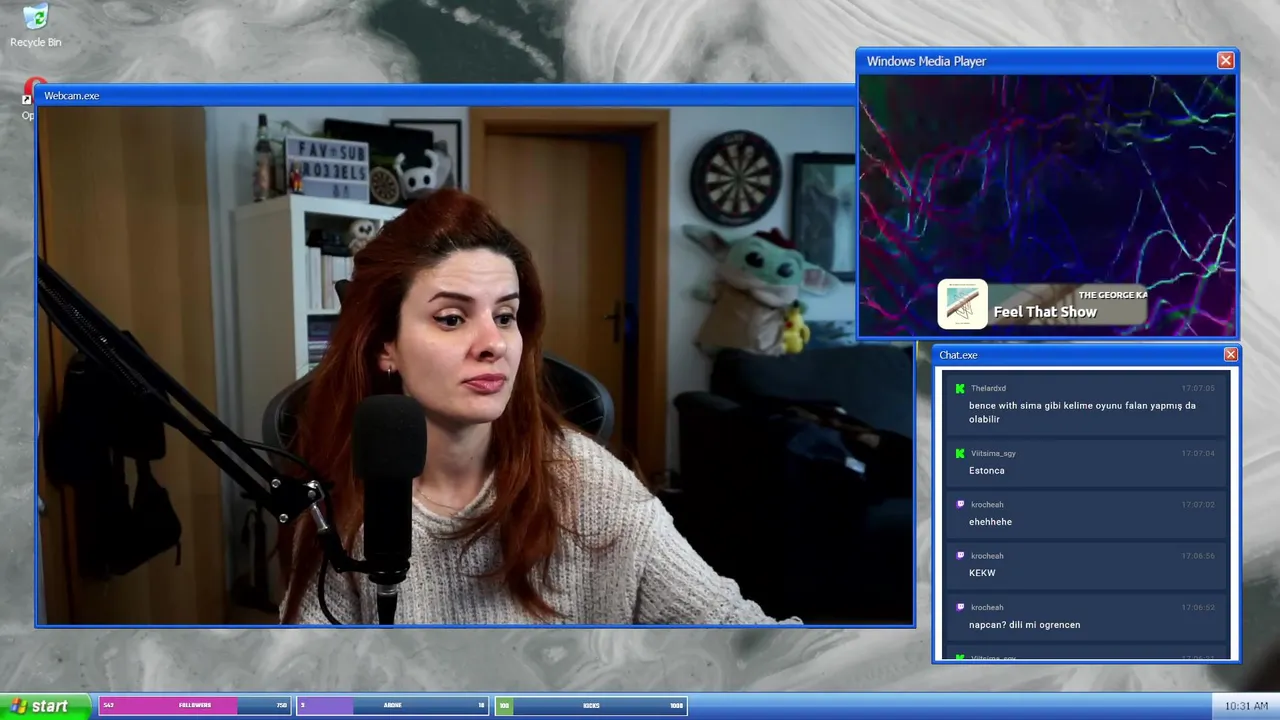
Task: Click the 10:31 AM taskbar clock
Action: (1246, 706)
